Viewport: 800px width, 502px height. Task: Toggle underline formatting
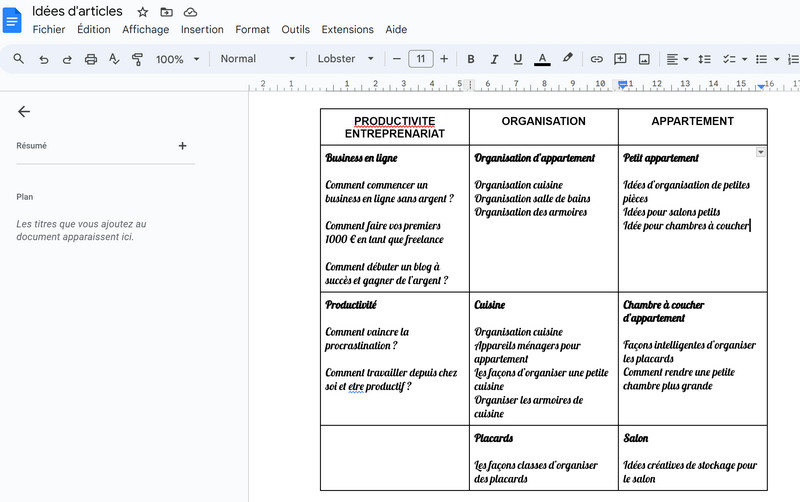click(x=518, y=59)
